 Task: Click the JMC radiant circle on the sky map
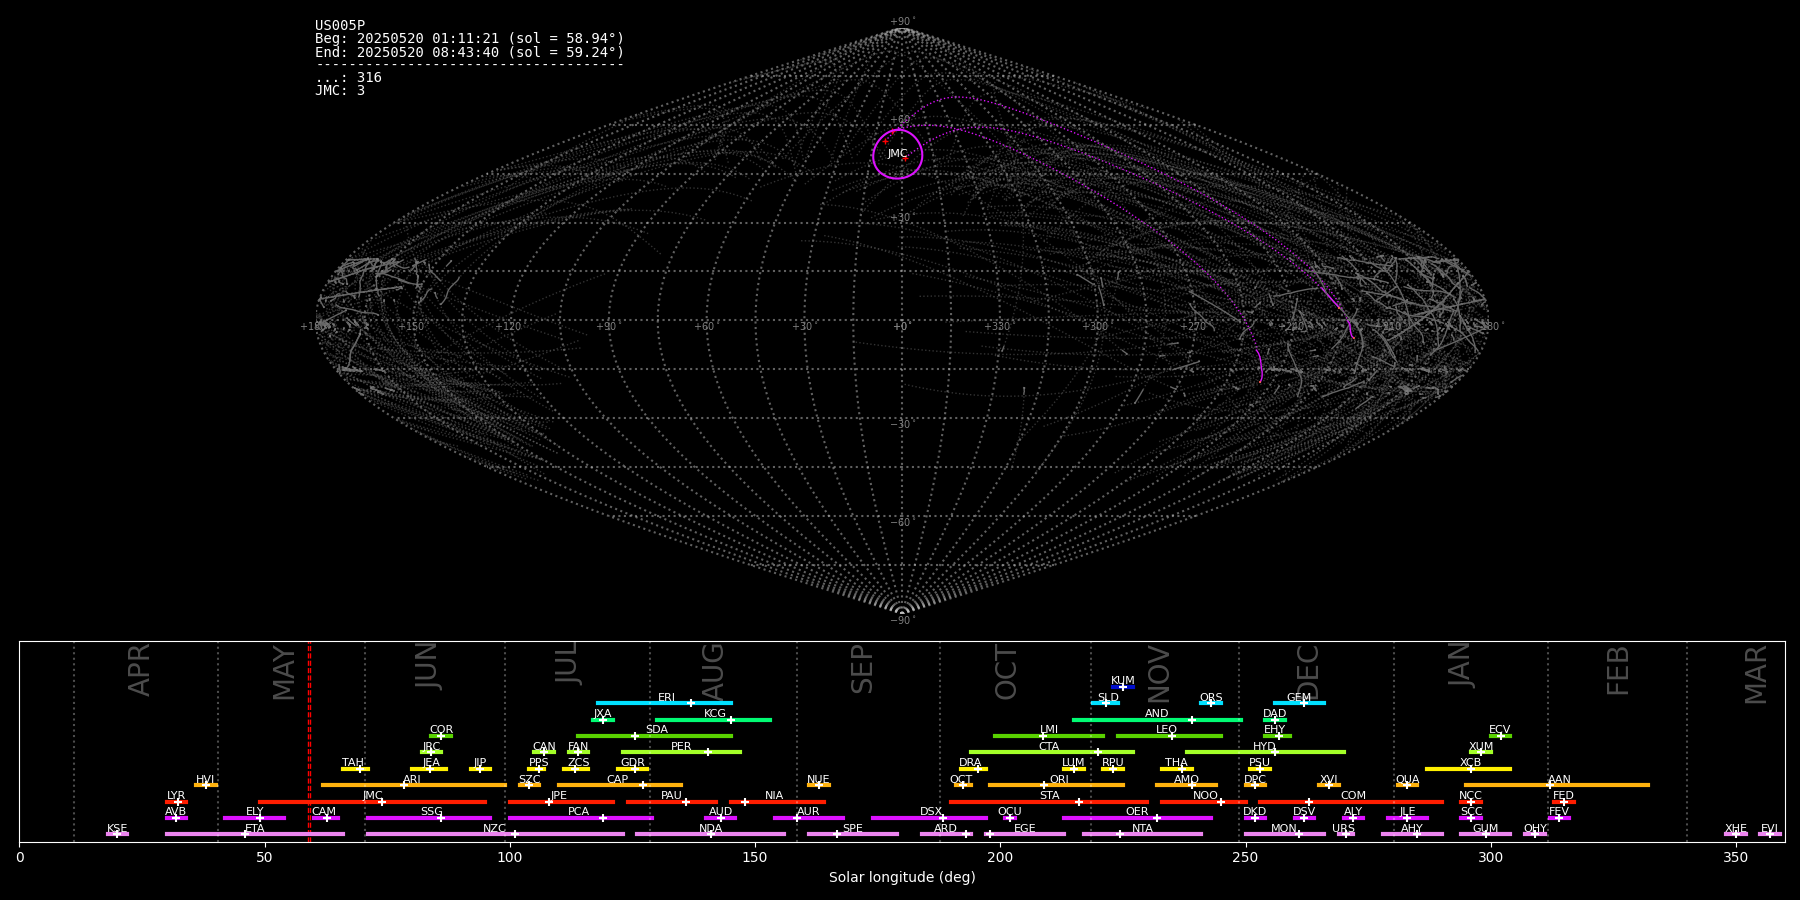click(x=898, y=154)
